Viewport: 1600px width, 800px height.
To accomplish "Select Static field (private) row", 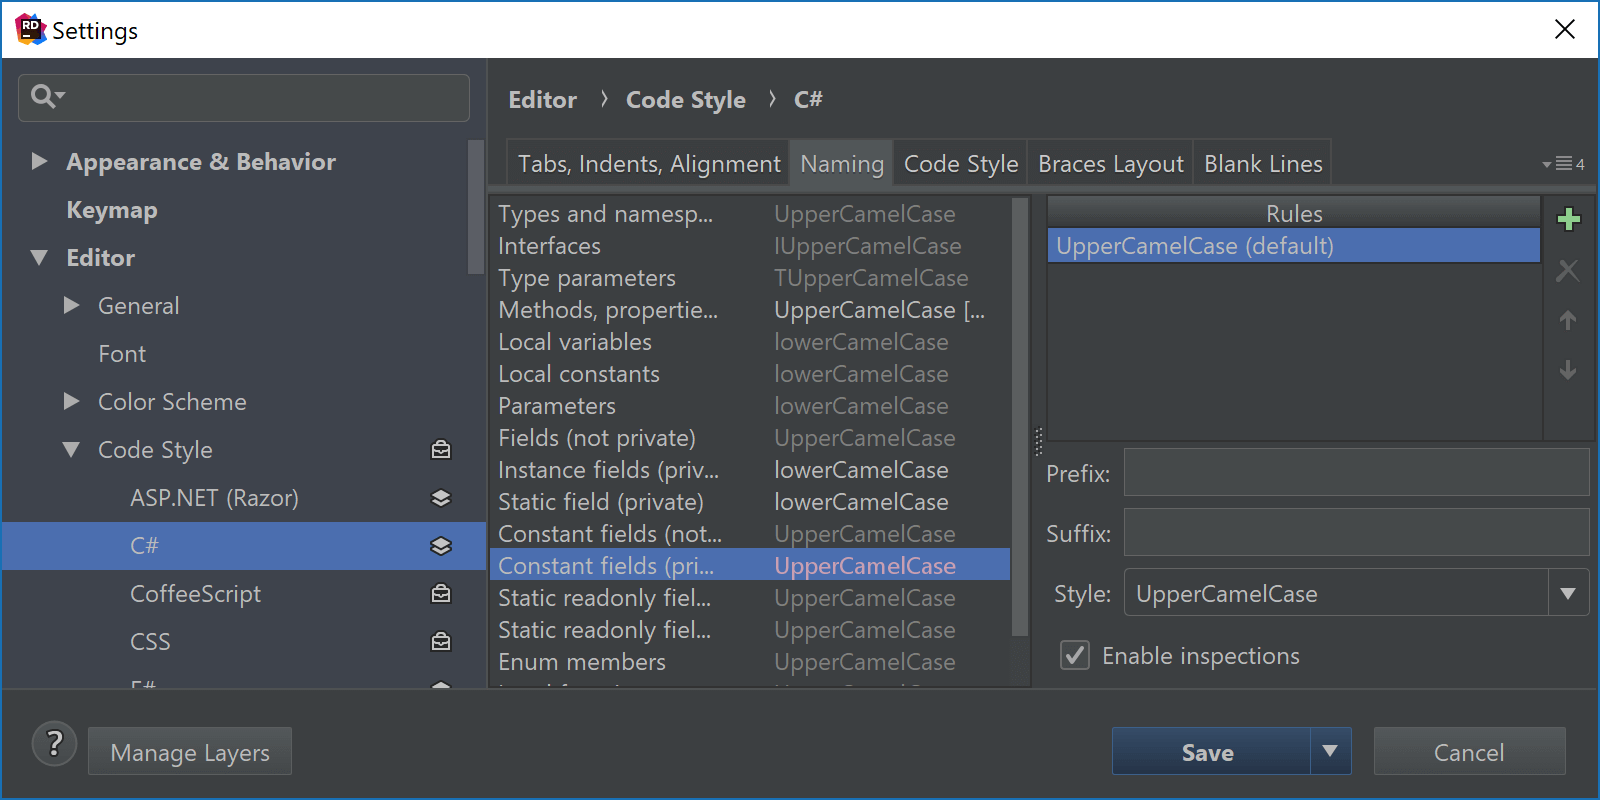I will [x=750, y=502].
